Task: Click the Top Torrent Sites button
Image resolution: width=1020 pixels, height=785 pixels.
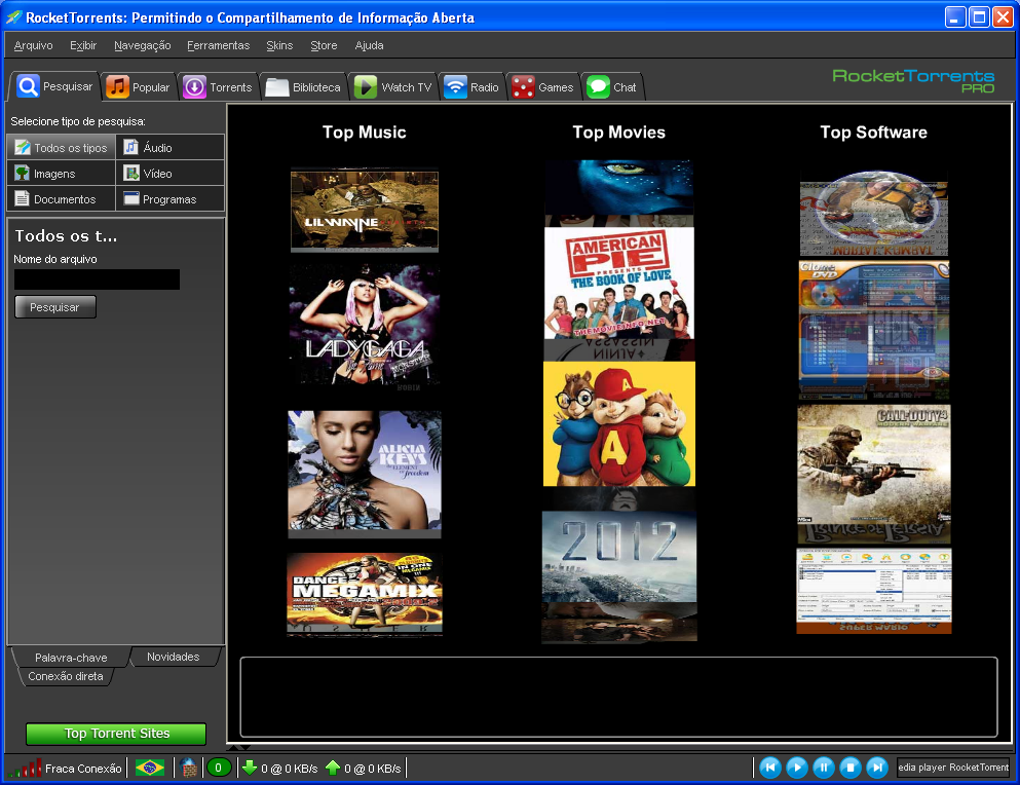Action: click(x=116, y=734)
